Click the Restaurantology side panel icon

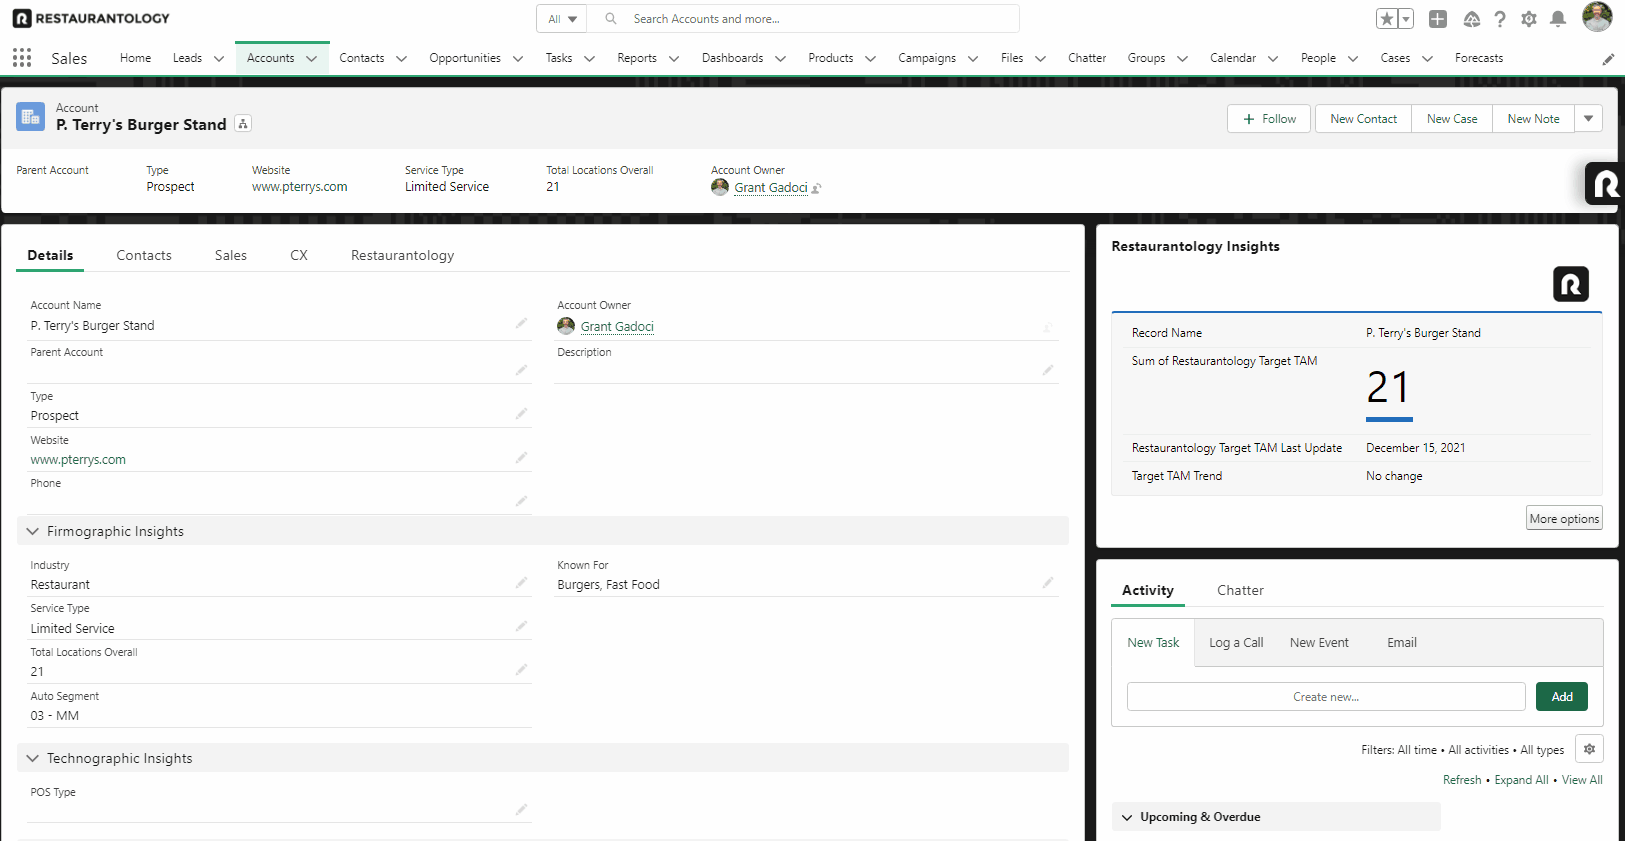(1605, 183)
